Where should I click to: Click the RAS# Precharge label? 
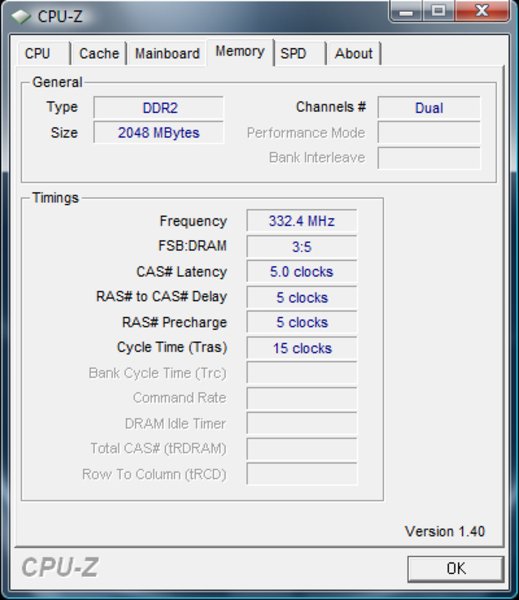[x=175, y=322]
